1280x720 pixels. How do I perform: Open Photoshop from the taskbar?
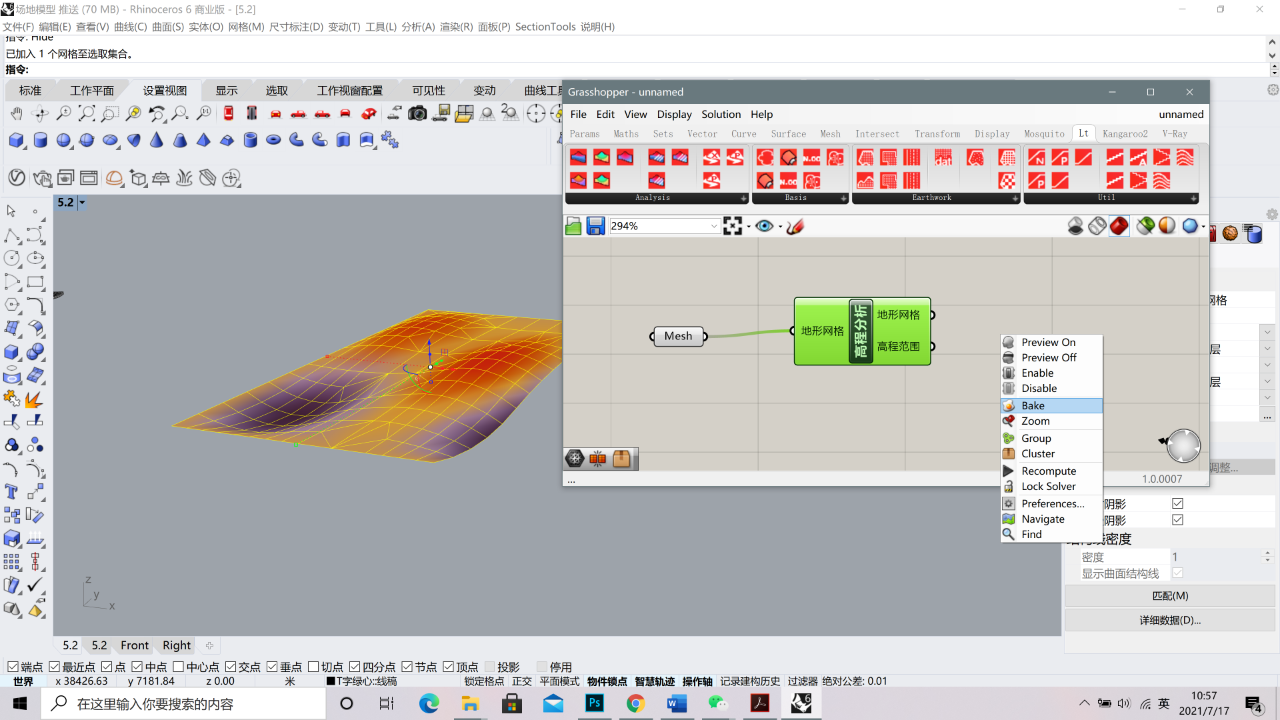click(595, 703)
